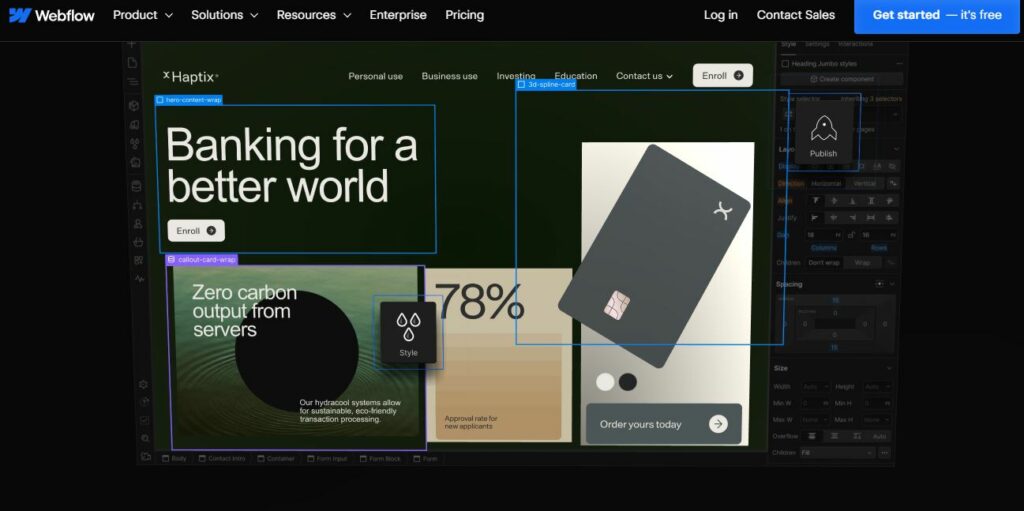Open the Components cube icon in sidebar

point(134,106)
